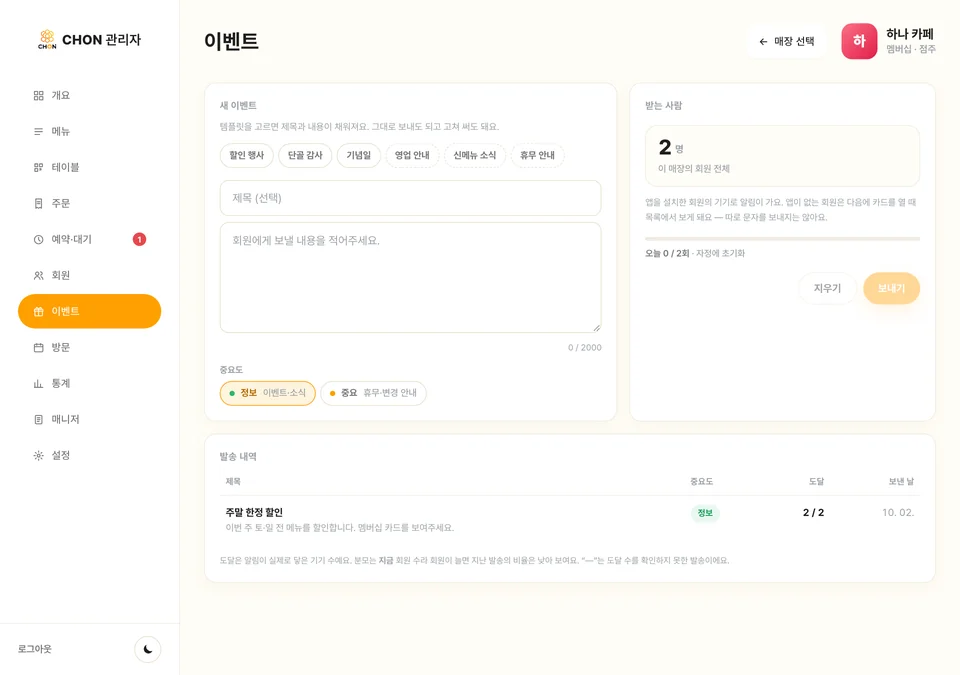Open the 통계 sidebar page
Screen dimensions: 960x675
89,383
